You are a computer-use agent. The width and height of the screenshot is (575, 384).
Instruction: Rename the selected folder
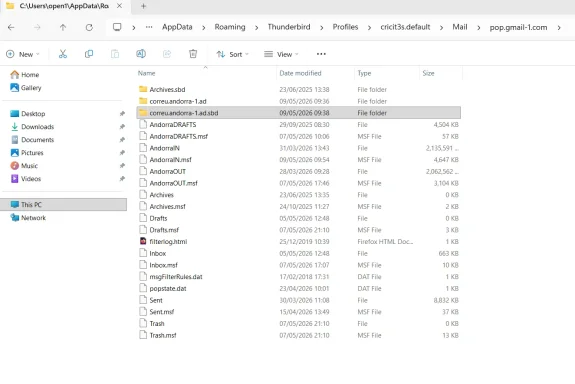141,54
